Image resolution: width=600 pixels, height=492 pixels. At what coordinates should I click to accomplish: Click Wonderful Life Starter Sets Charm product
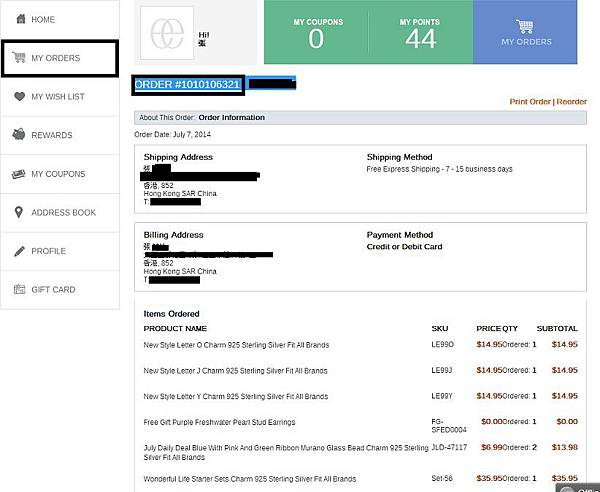coord(249,479)
